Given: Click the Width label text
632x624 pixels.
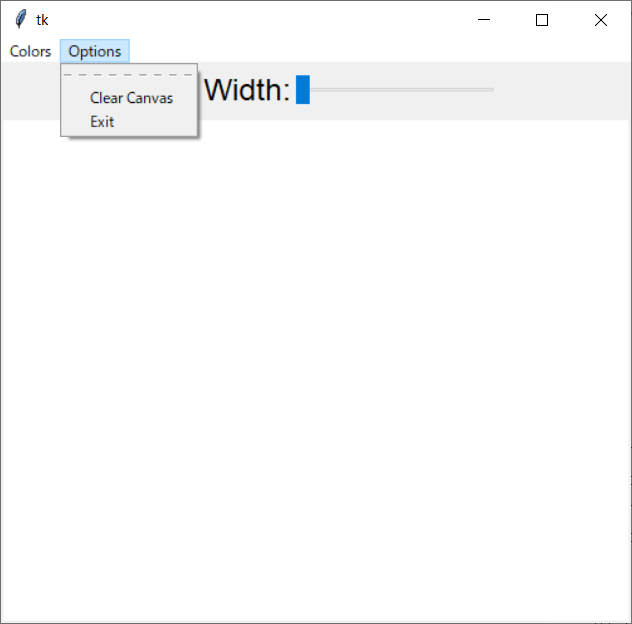Looking at the screenshot, I should [247, 90].
